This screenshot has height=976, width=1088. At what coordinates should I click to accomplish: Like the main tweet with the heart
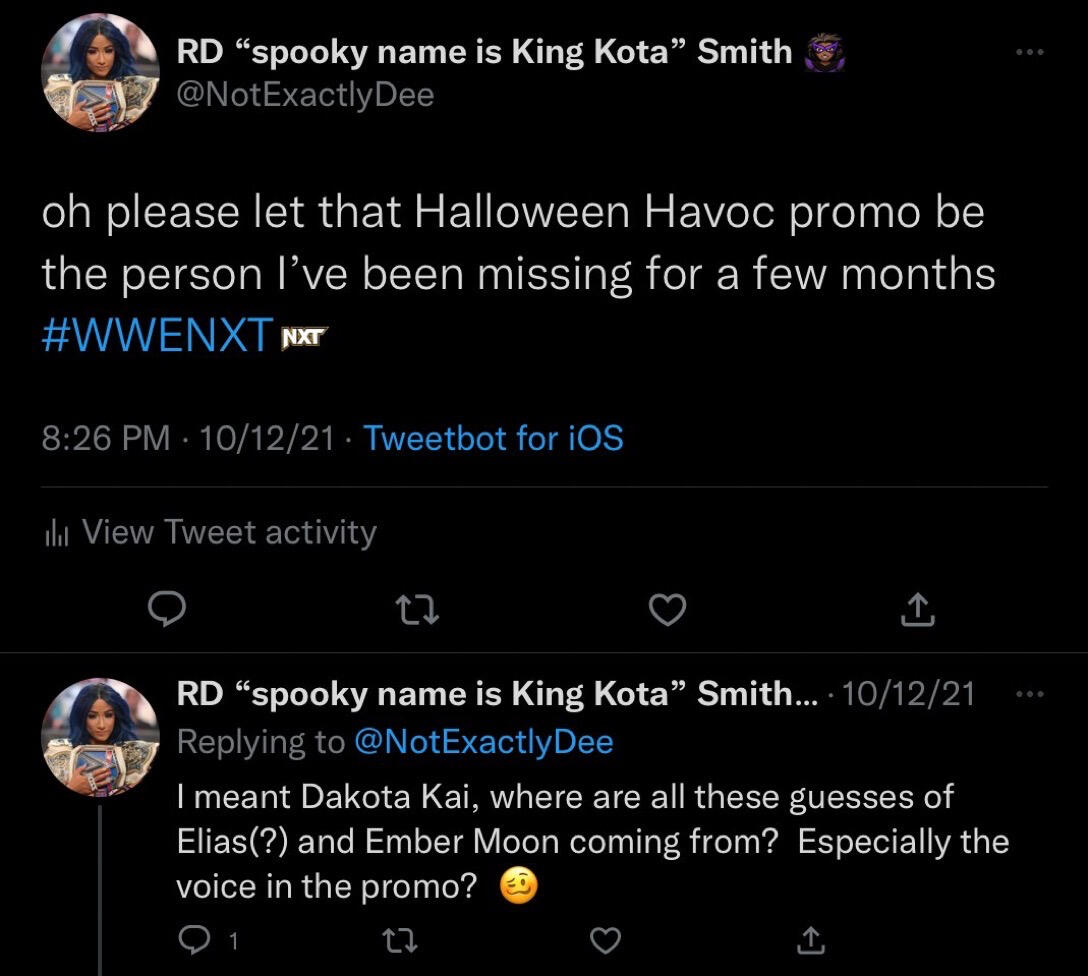click(667, 610)
